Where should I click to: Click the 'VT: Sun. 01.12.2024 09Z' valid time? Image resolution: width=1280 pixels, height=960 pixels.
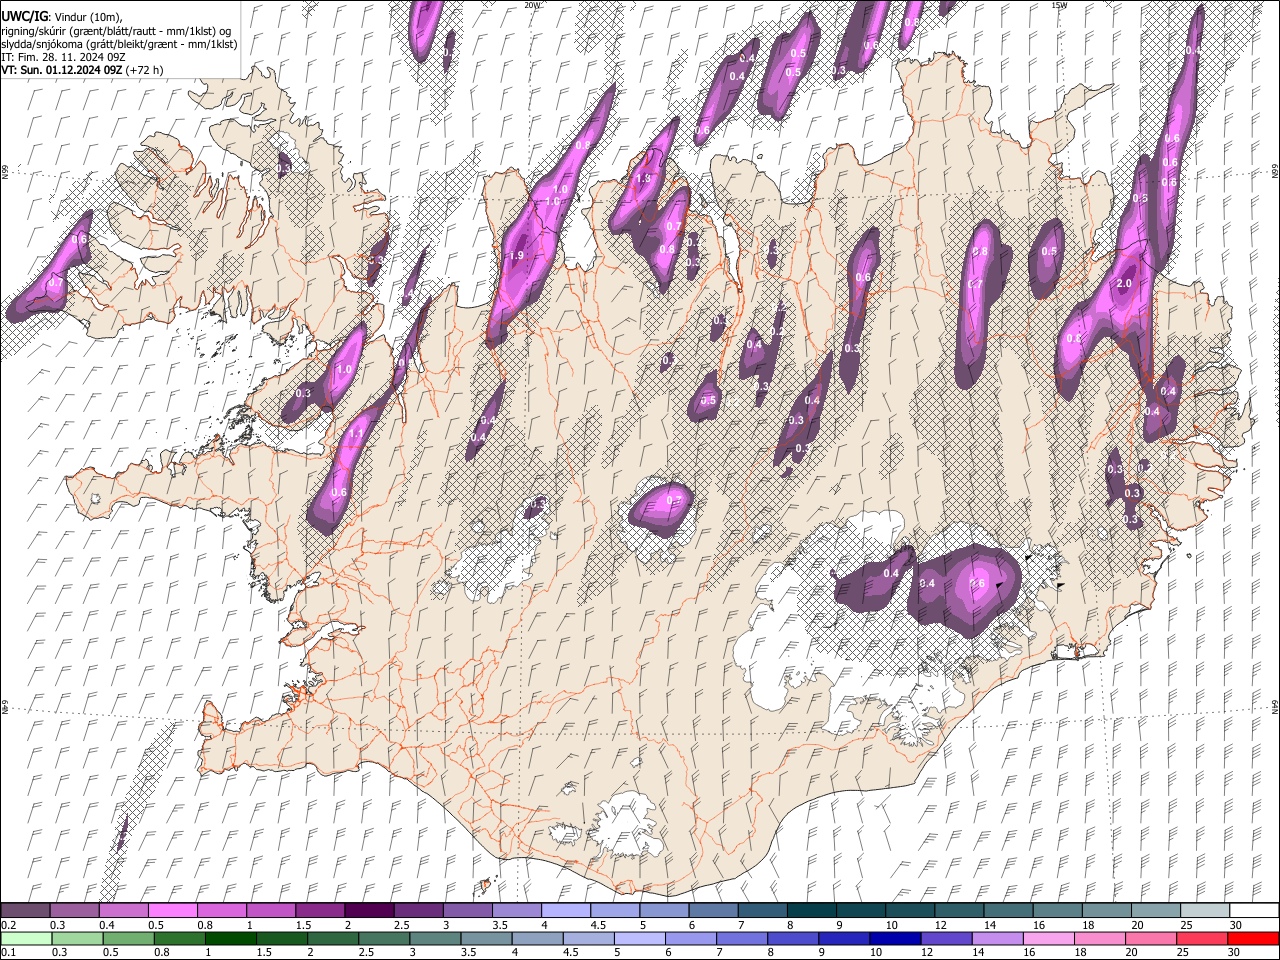click(x=61, y=70)
